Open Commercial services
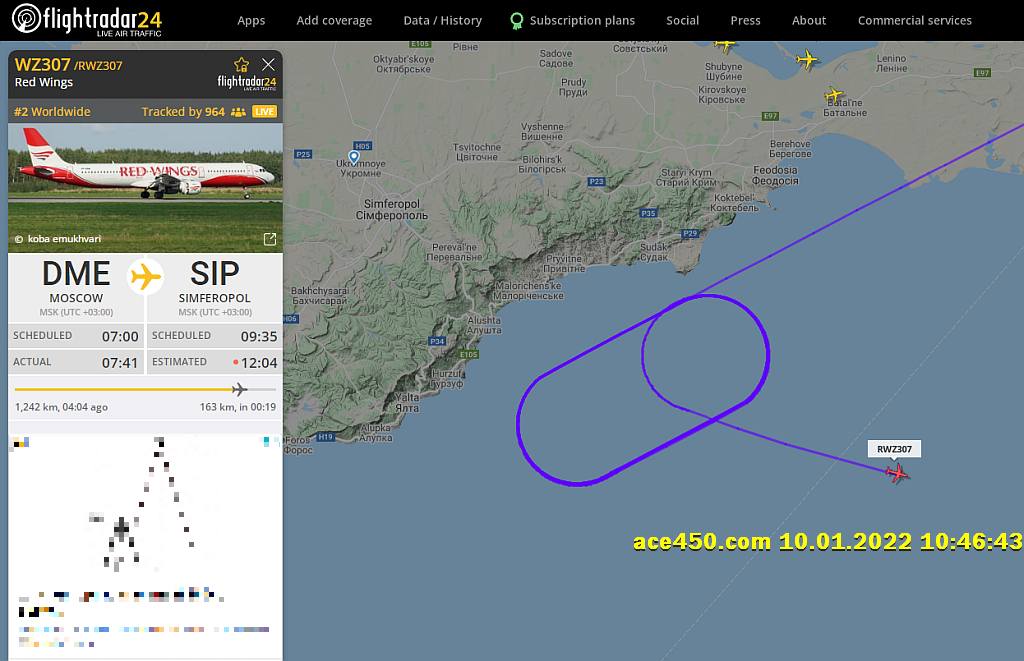The height and width of the screenshot is (661, 1024). click(914, 20)
